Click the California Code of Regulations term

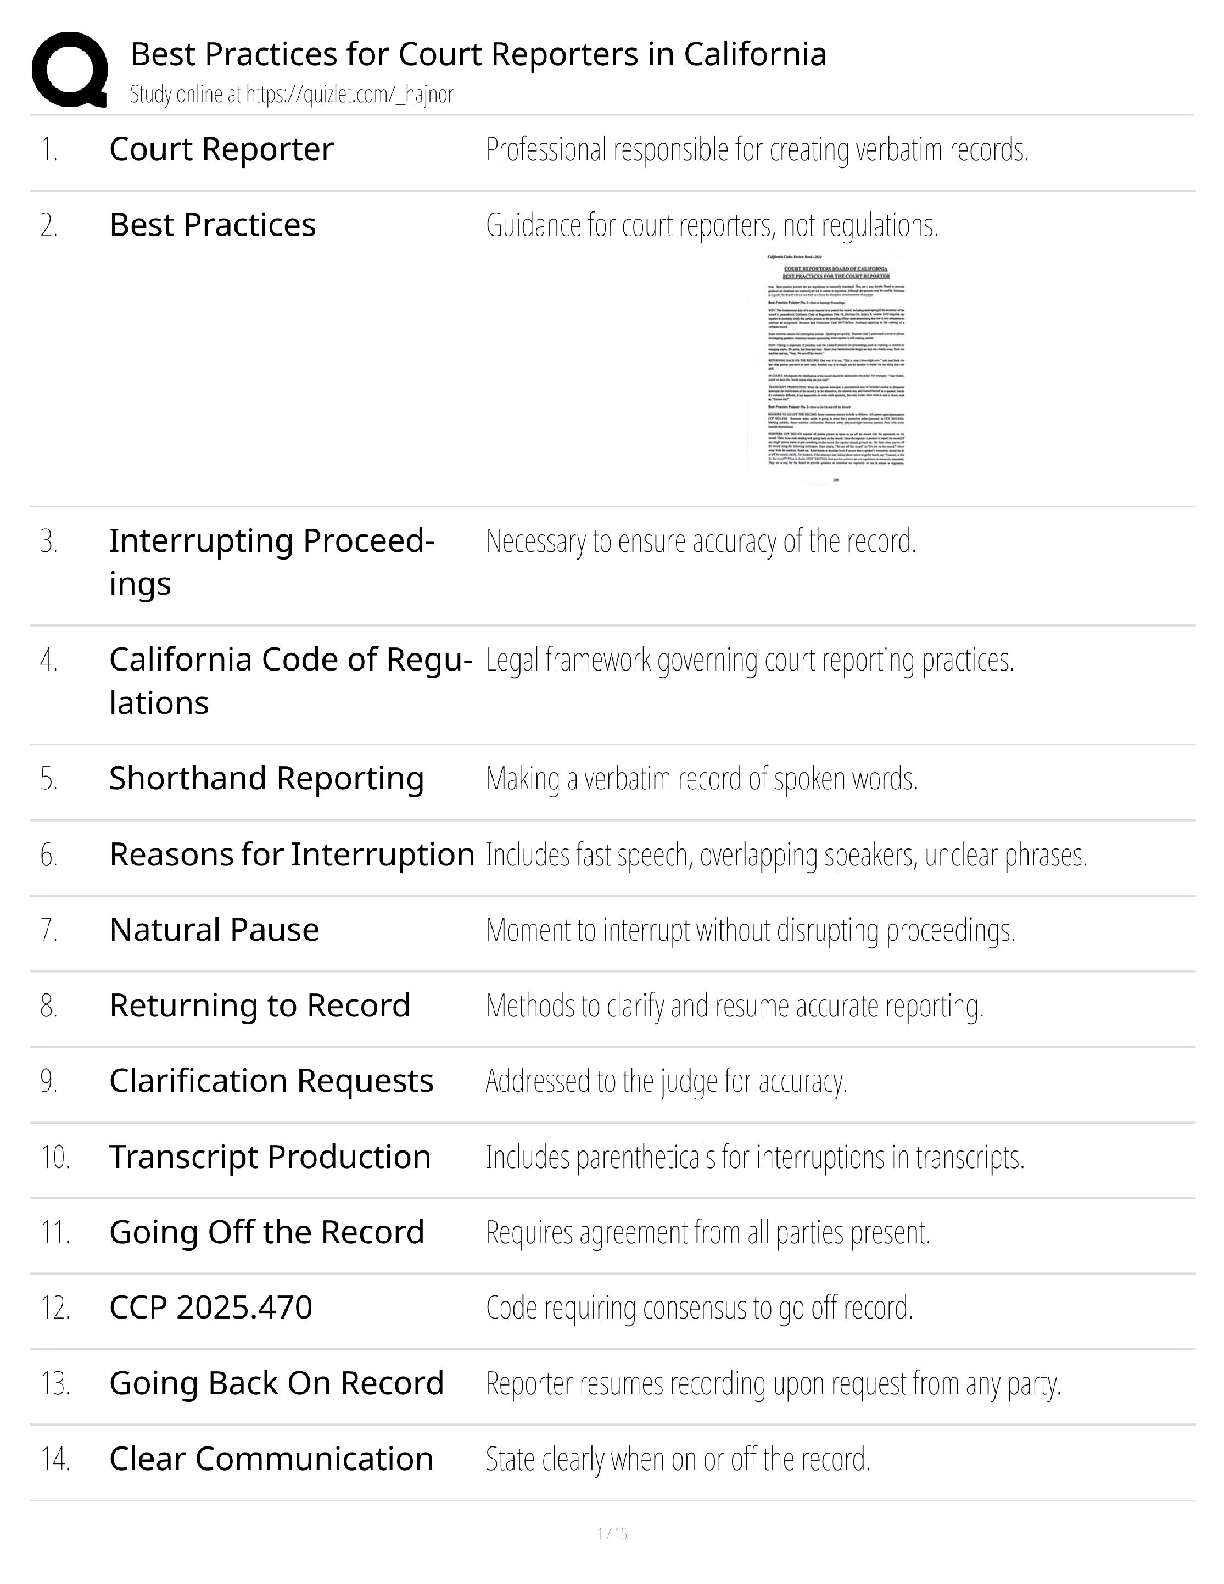coord(289,681)
